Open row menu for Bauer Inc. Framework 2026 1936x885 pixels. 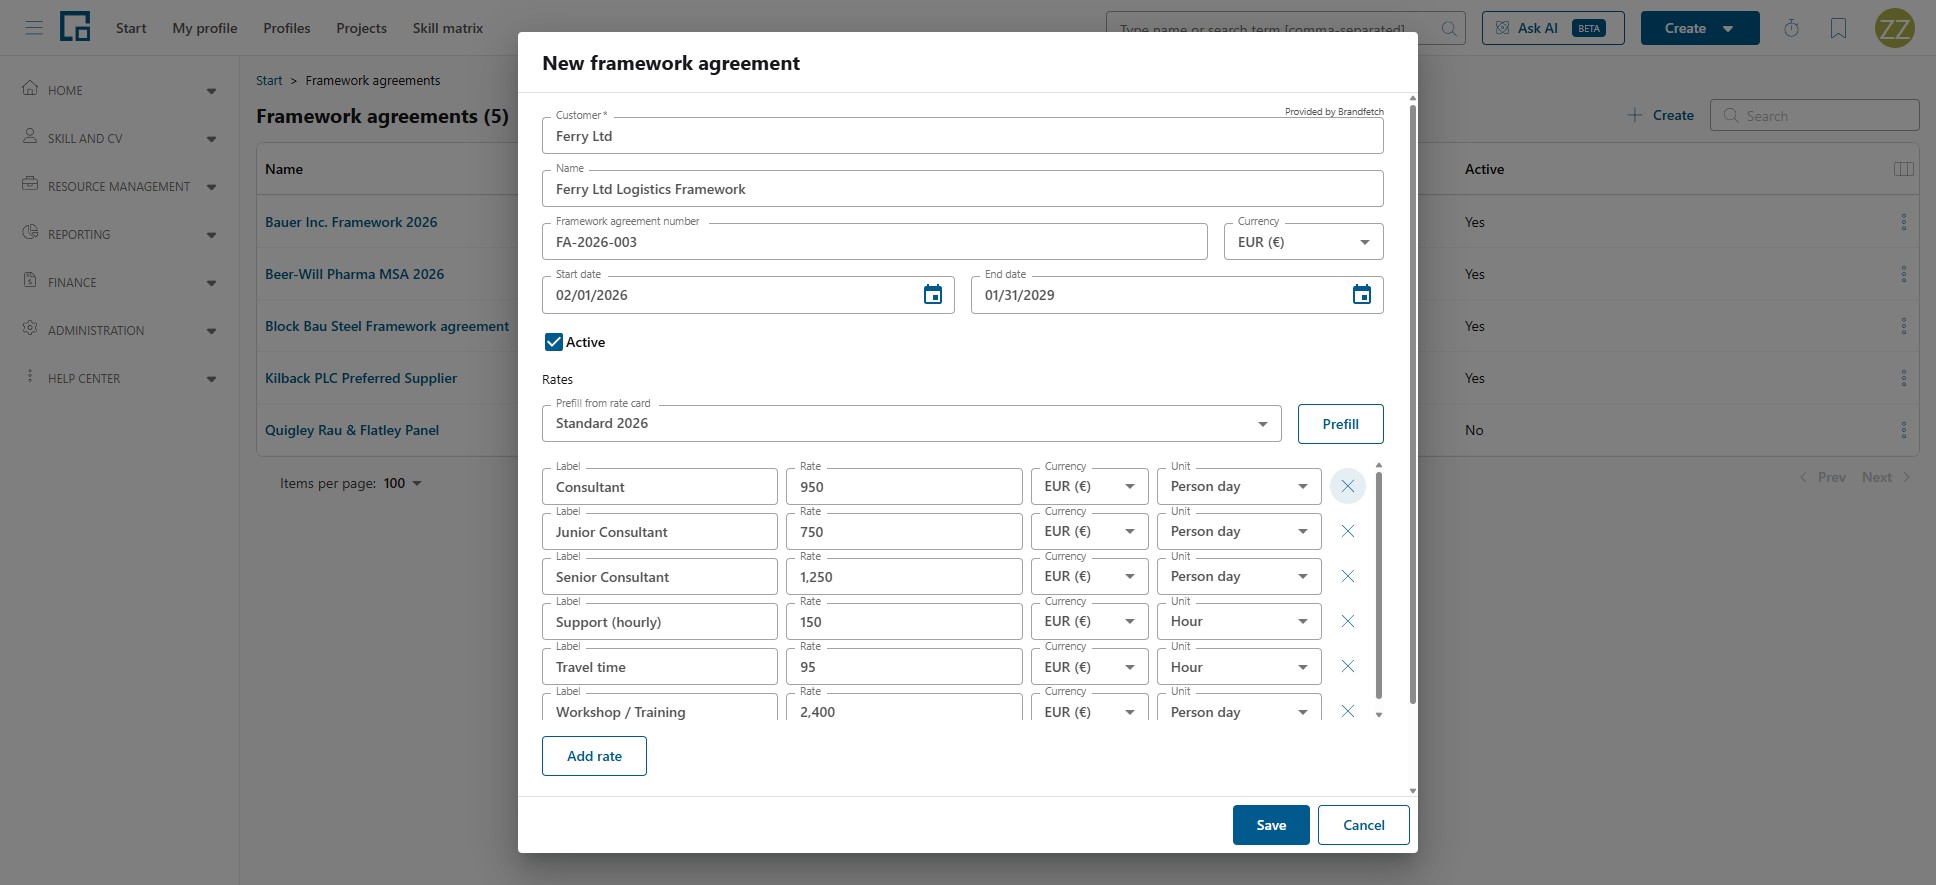point(1903,222)
